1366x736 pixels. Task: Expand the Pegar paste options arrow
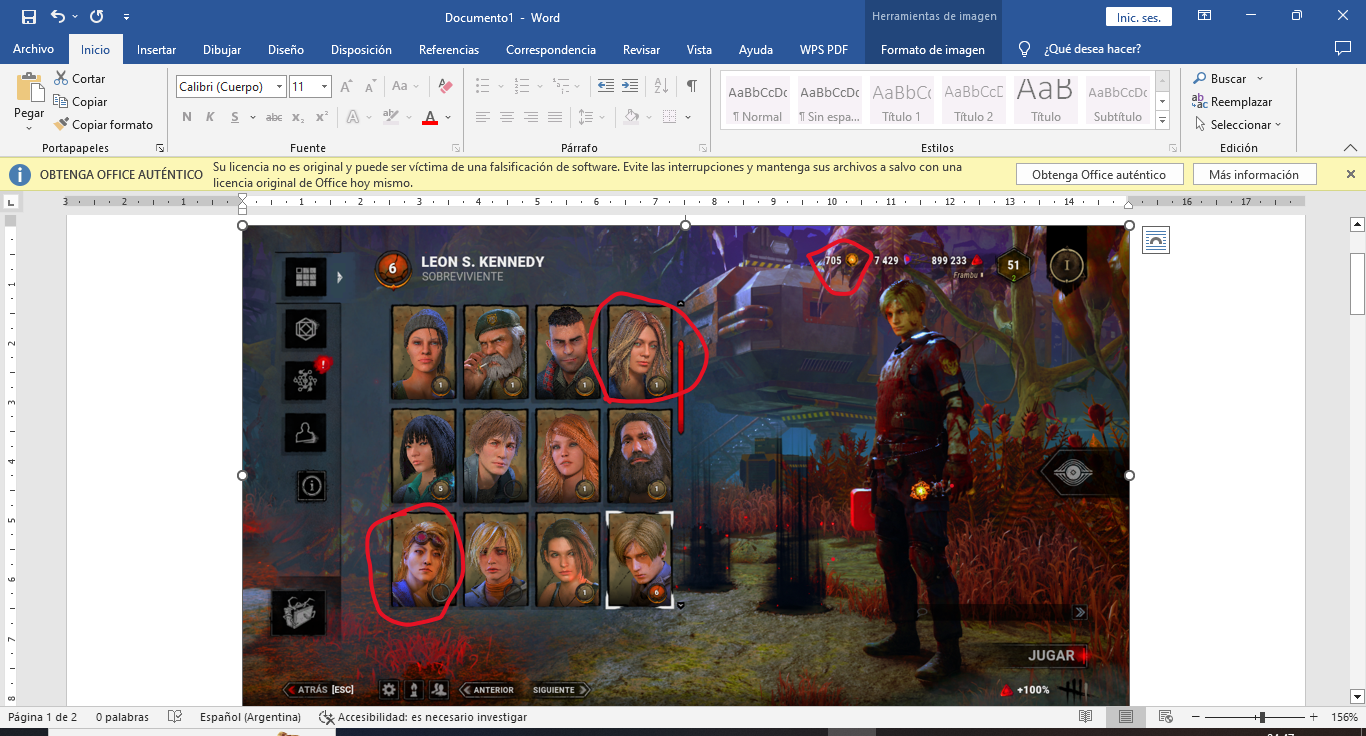(29, 128)
